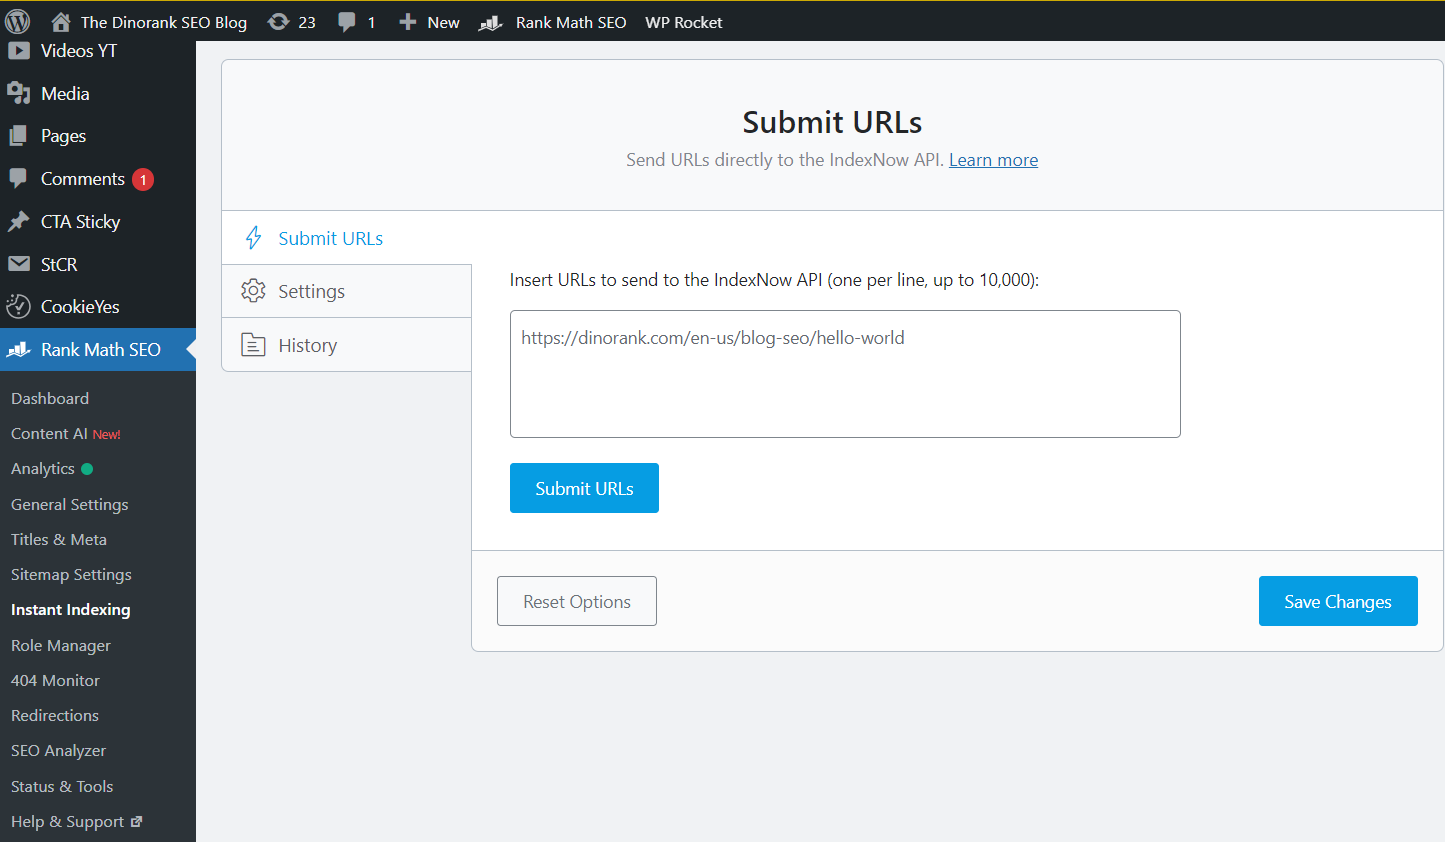Click inside the URLs textarea
Viewport: 1445px width, 842px height.
(845, 374)
